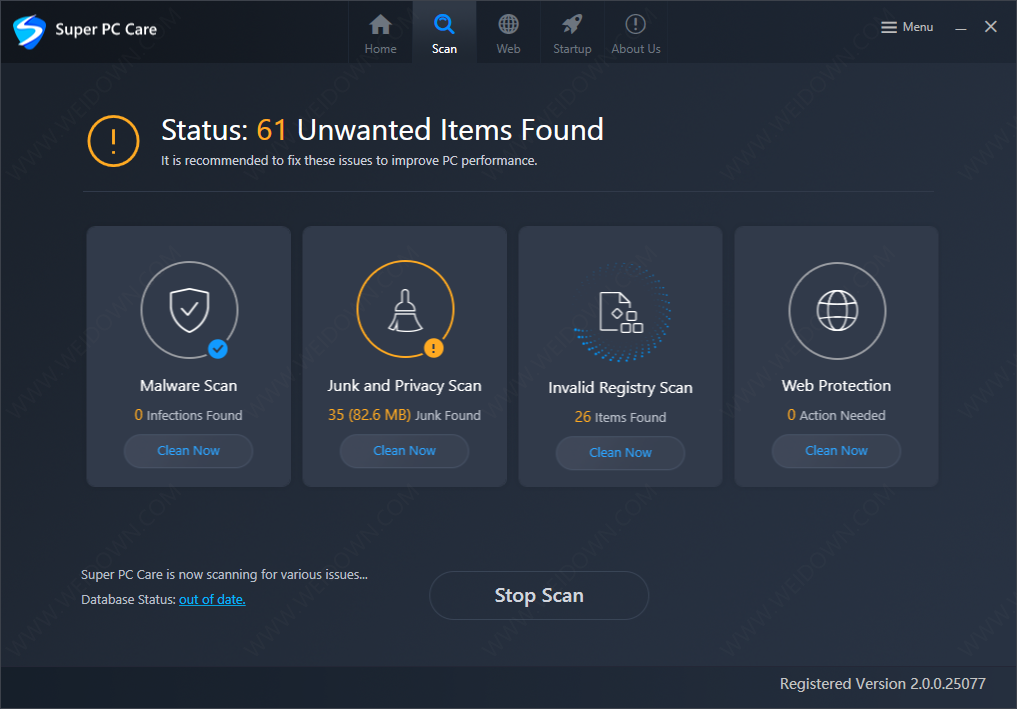Click Clean Now under Invalid Registry Scan

[x=620, y=453]
